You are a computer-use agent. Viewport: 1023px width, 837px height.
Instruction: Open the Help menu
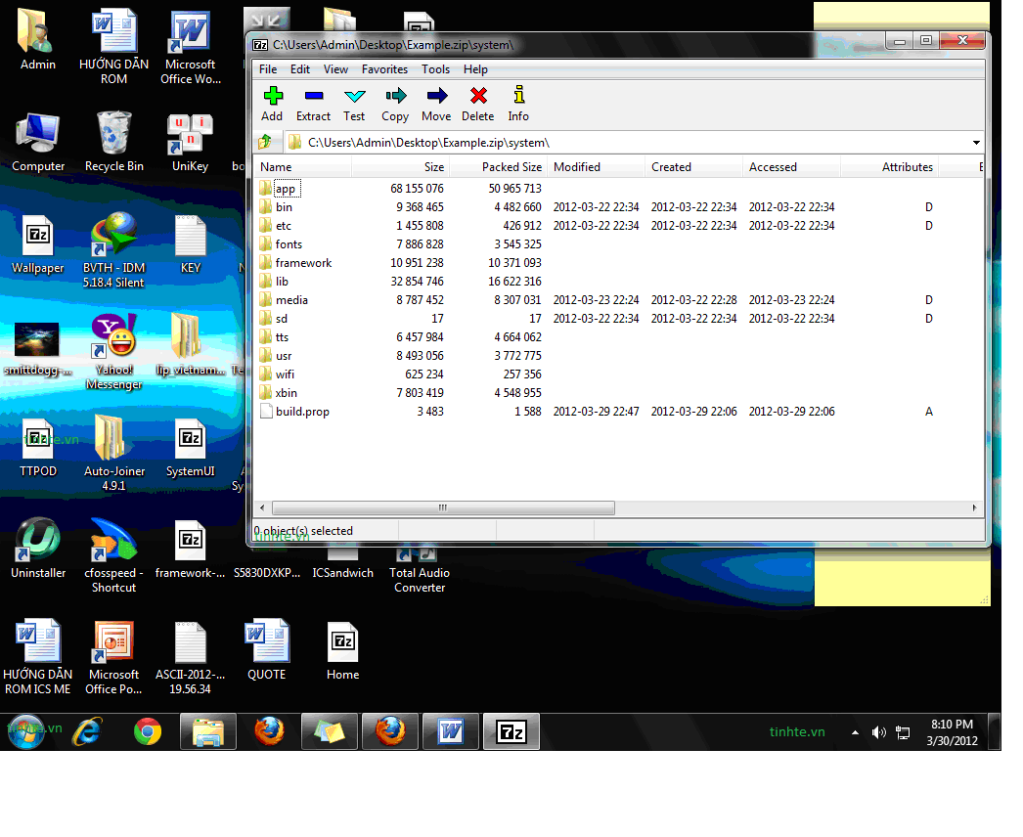(475, 69)
